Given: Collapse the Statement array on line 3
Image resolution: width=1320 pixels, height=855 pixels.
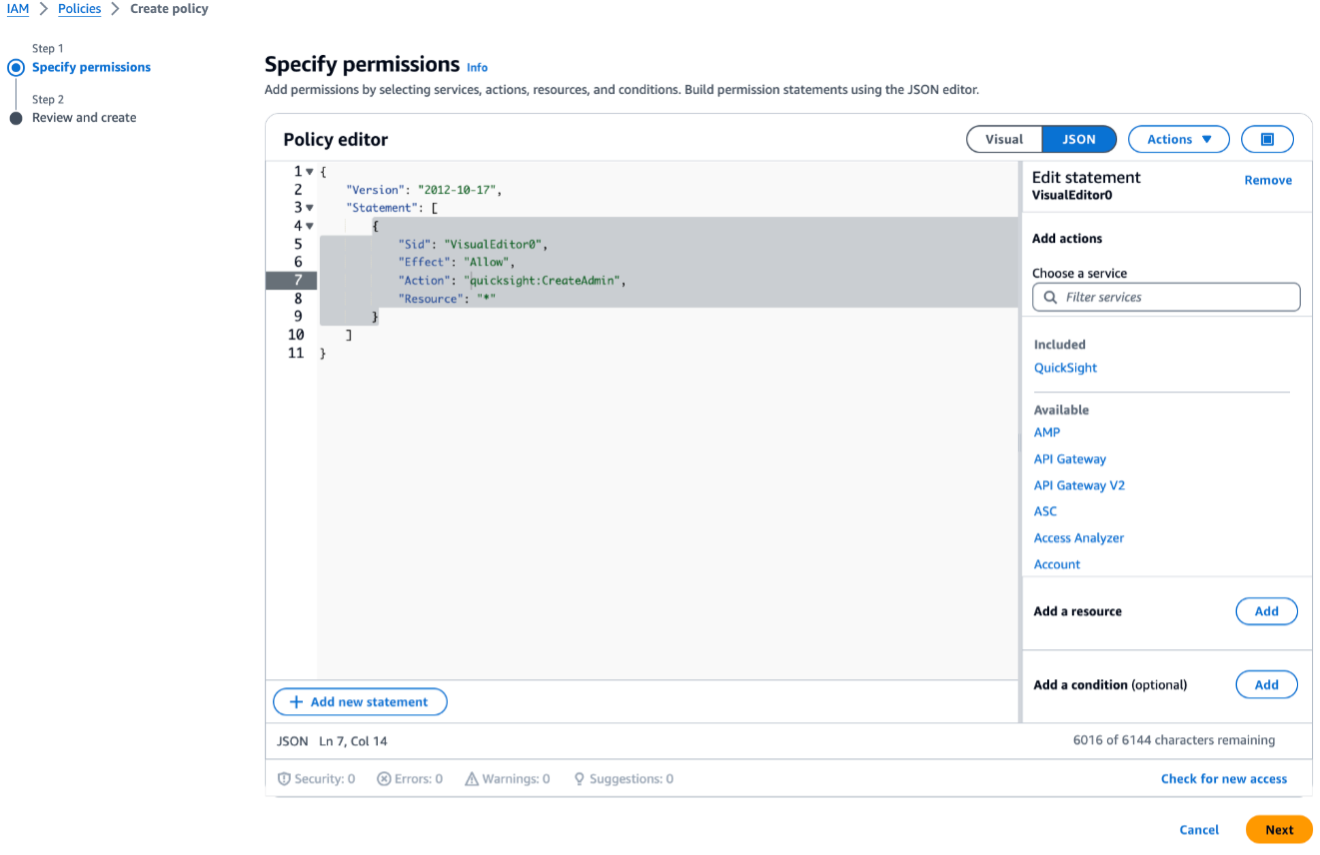Looking at the screenshot, I should click(310, 208).
